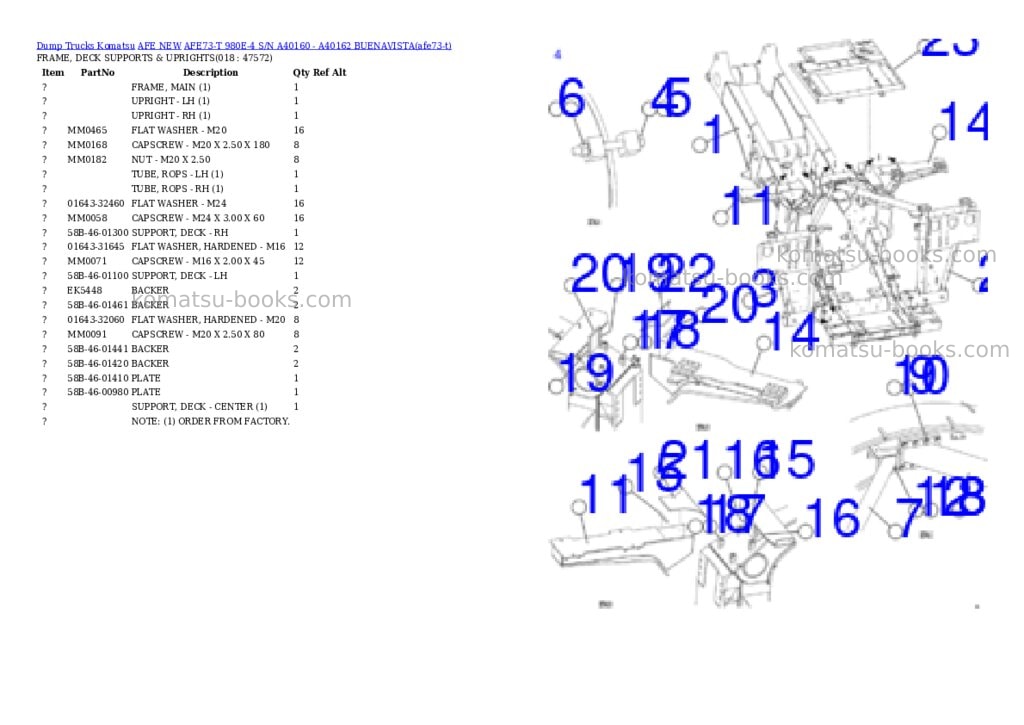Click callout number 6 in diagram

click(571, 98)
